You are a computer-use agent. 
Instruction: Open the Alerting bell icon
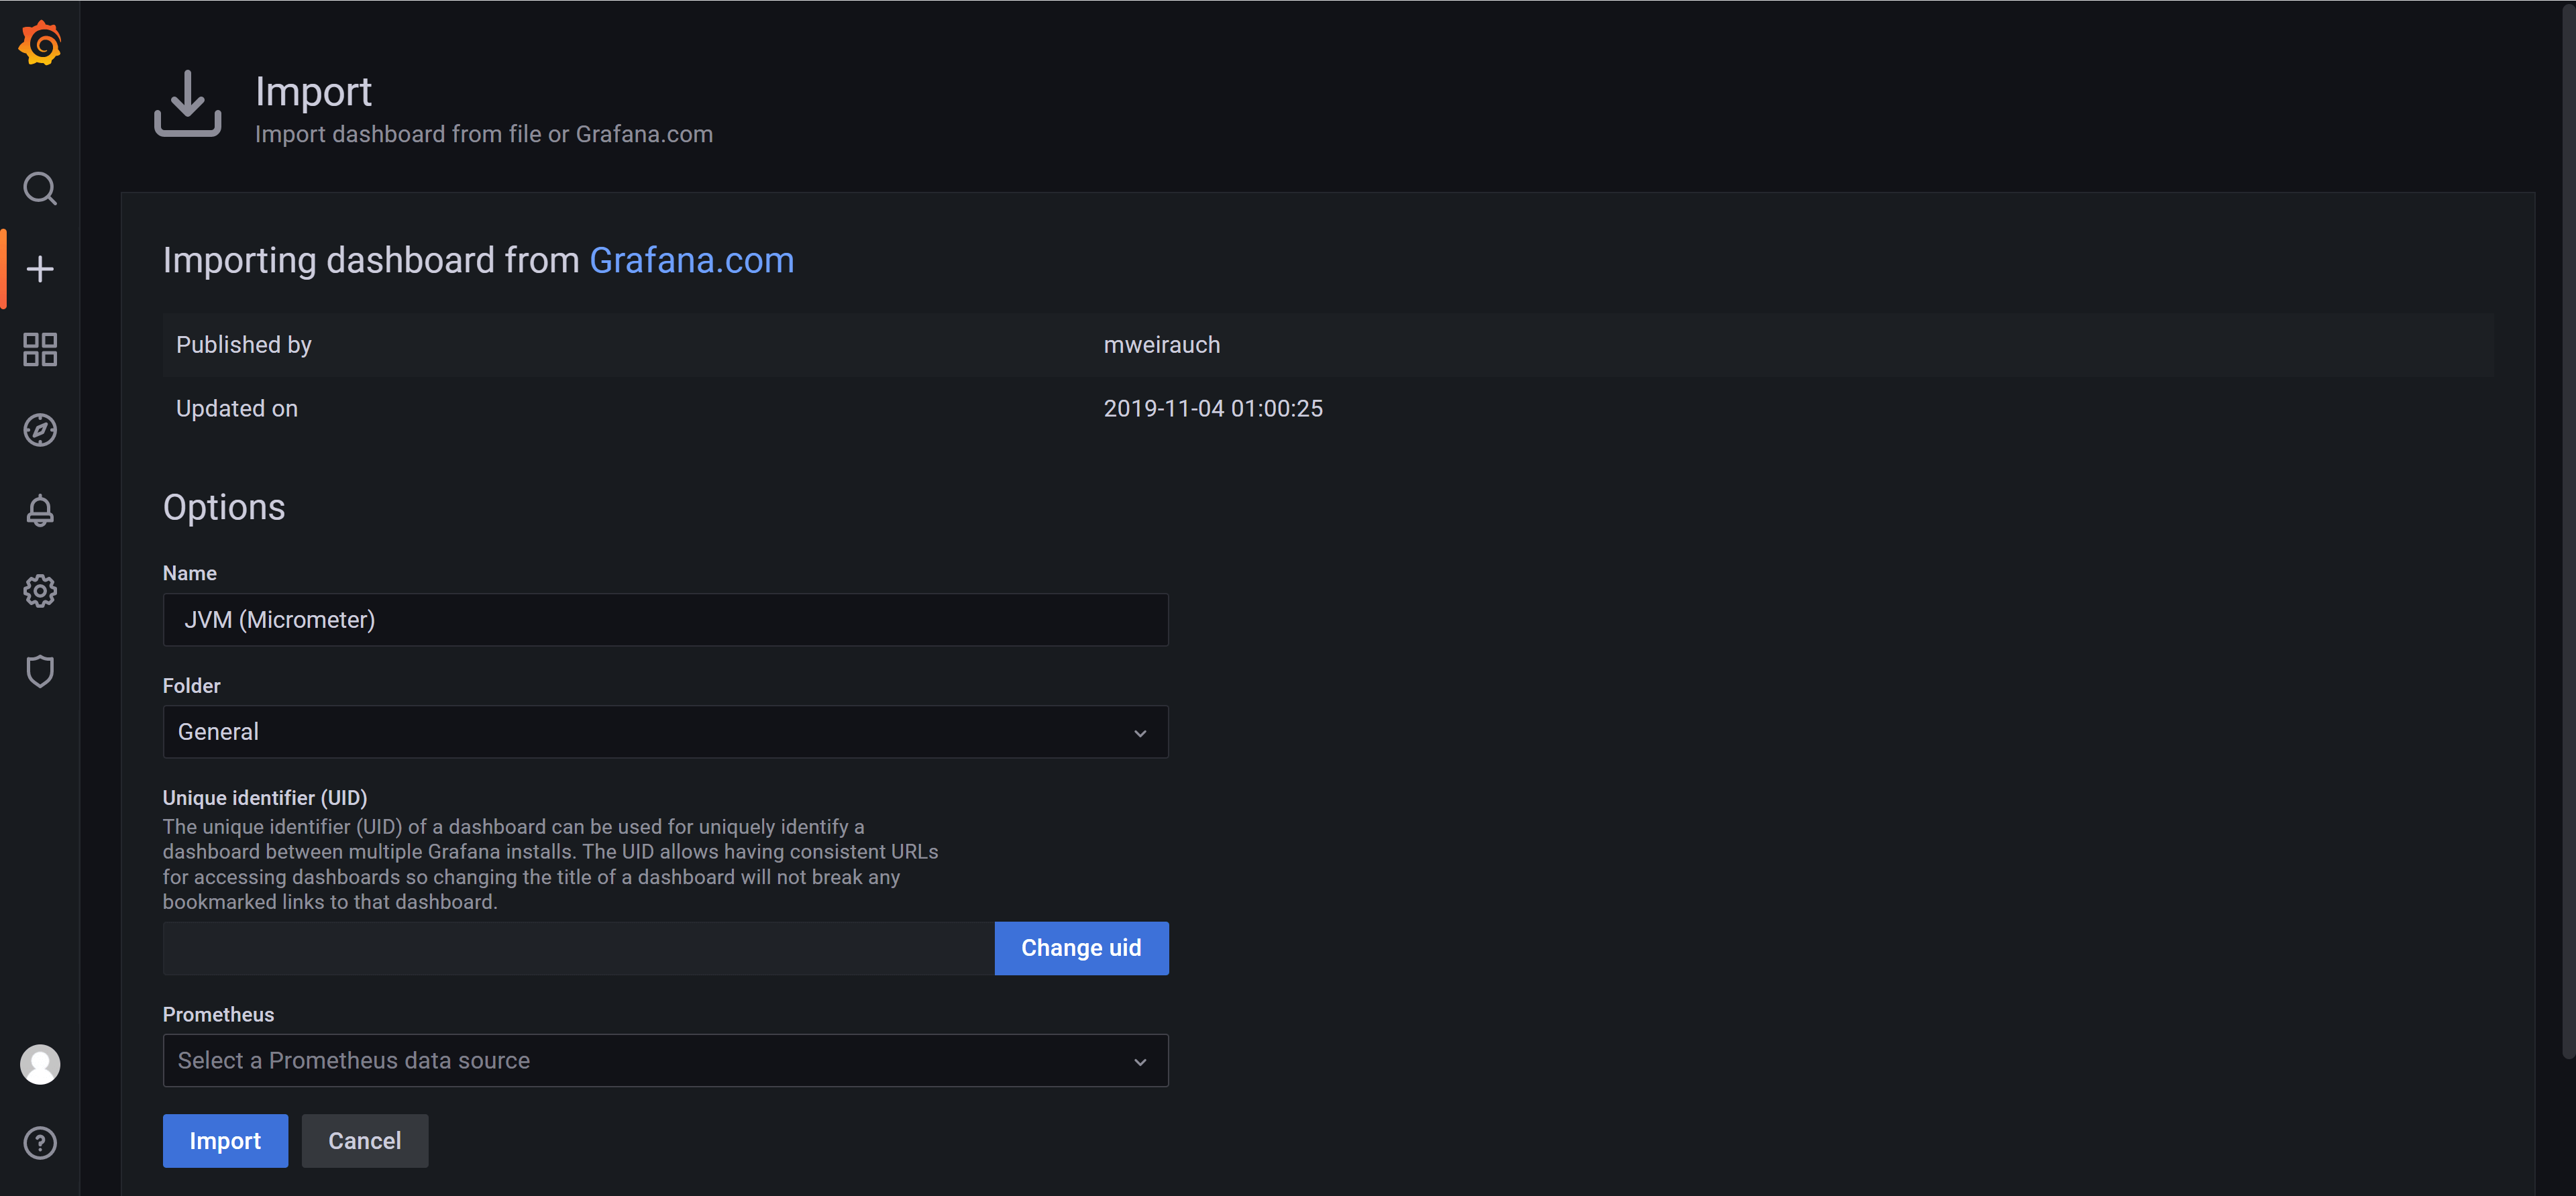(x=40, y=510)
